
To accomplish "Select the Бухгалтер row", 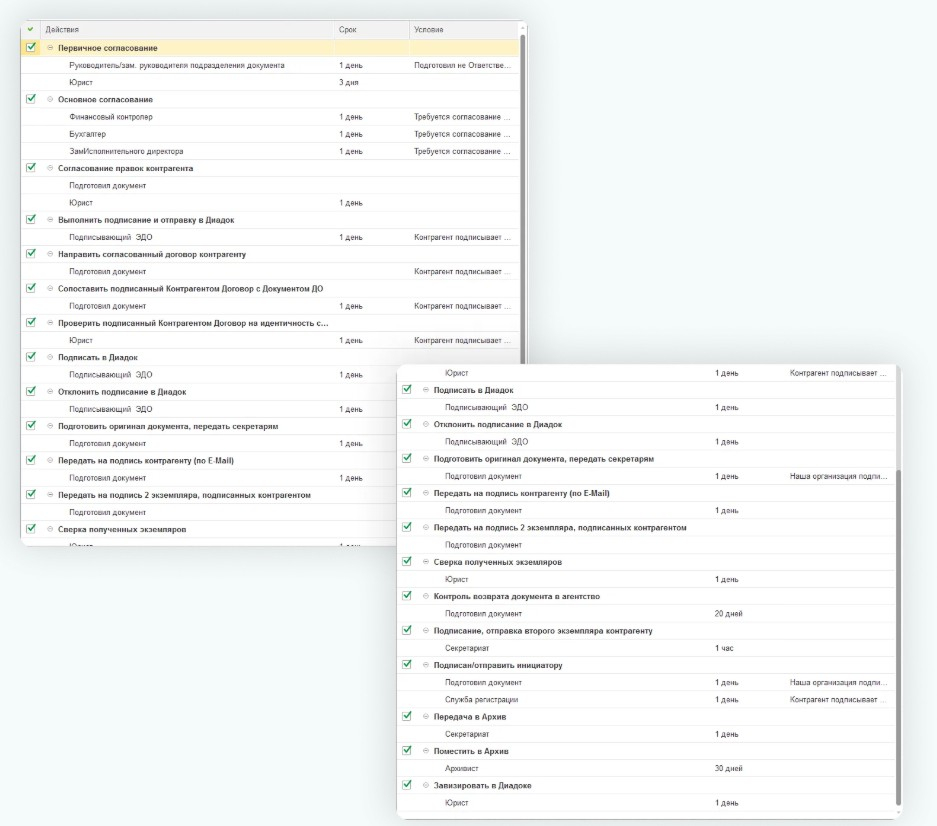I will (x=88, y=134).
